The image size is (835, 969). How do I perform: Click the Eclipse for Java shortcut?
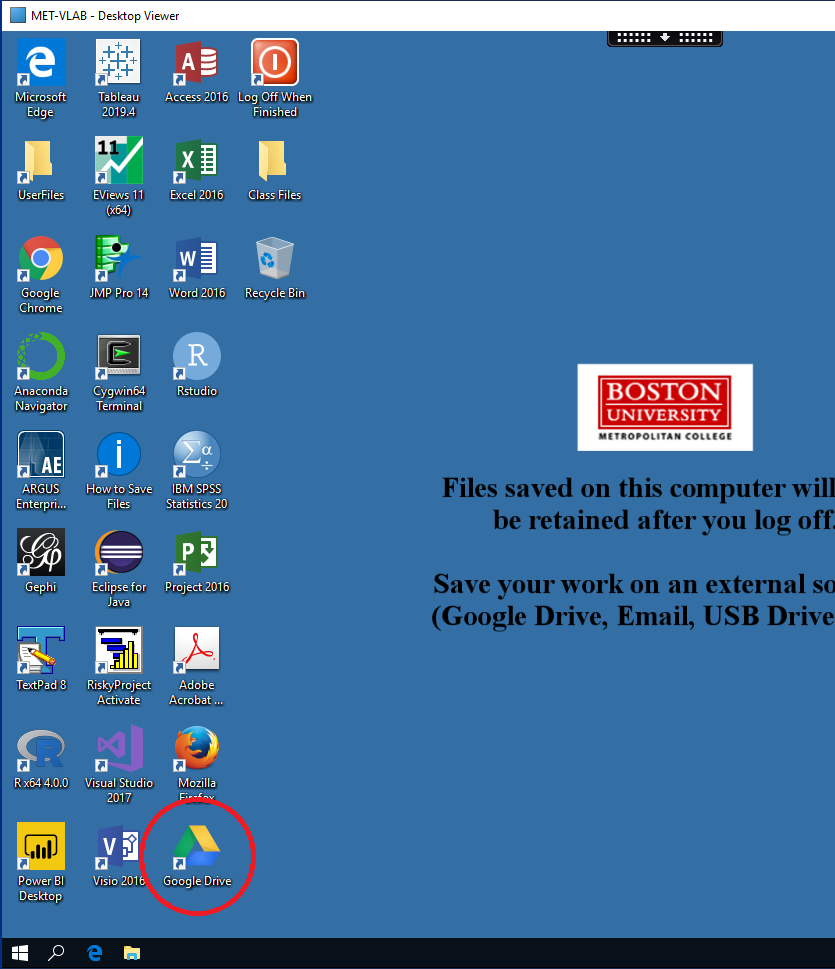coord(118,553)
